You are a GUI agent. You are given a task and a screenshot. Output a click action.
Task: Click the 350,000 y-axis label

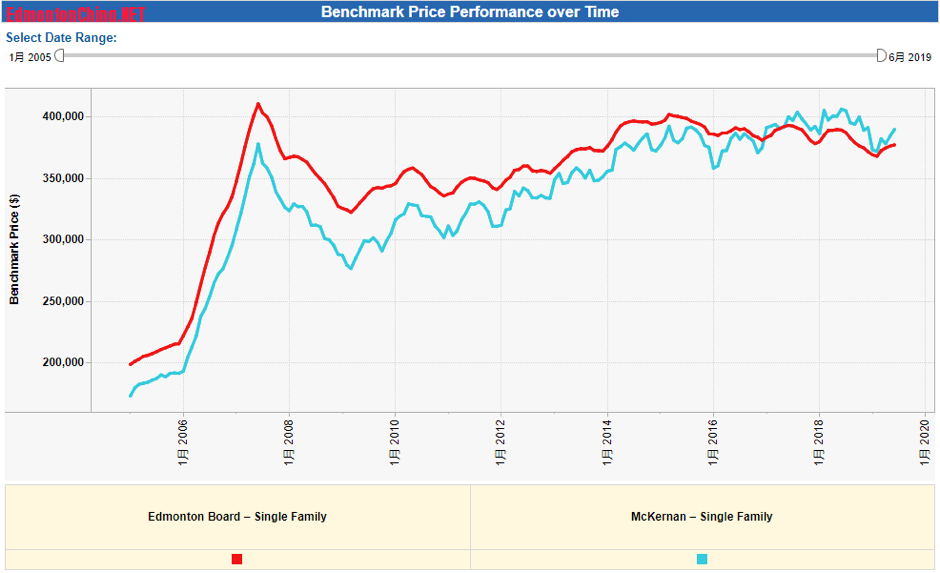pos(63,178)
